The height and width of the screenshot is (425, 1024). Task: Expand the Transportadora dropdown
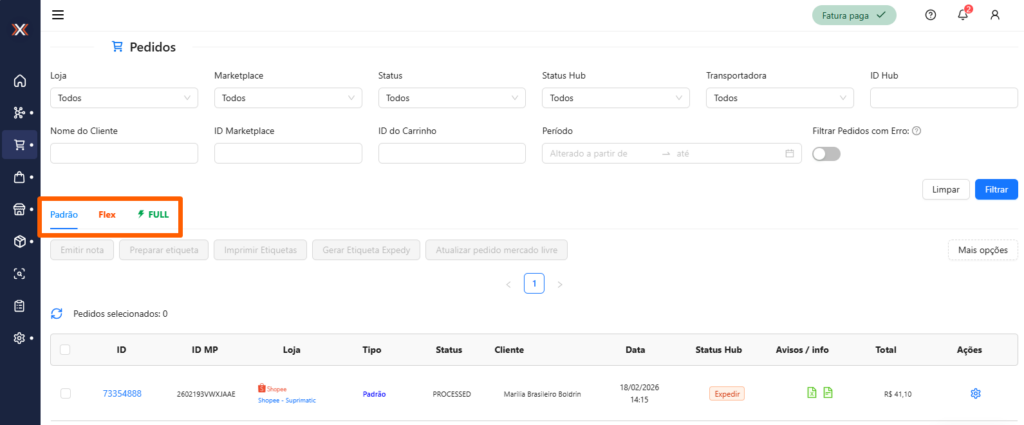[780, 98]
